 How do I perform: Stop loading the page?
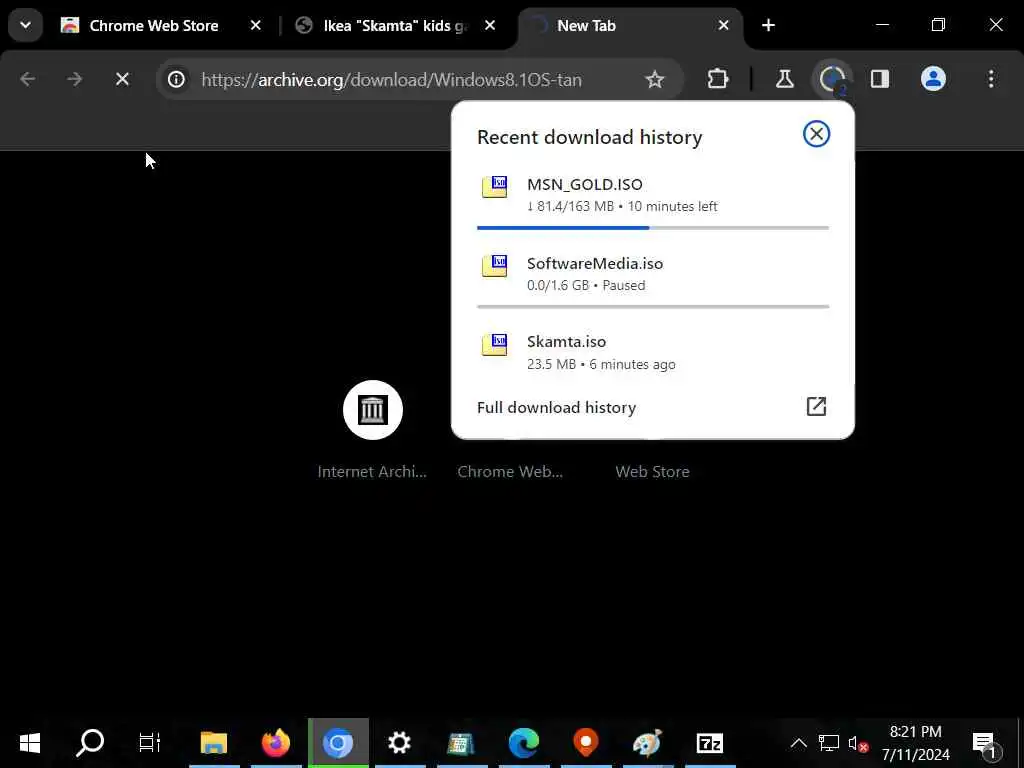pyautogui.click(x=122, y=80)
